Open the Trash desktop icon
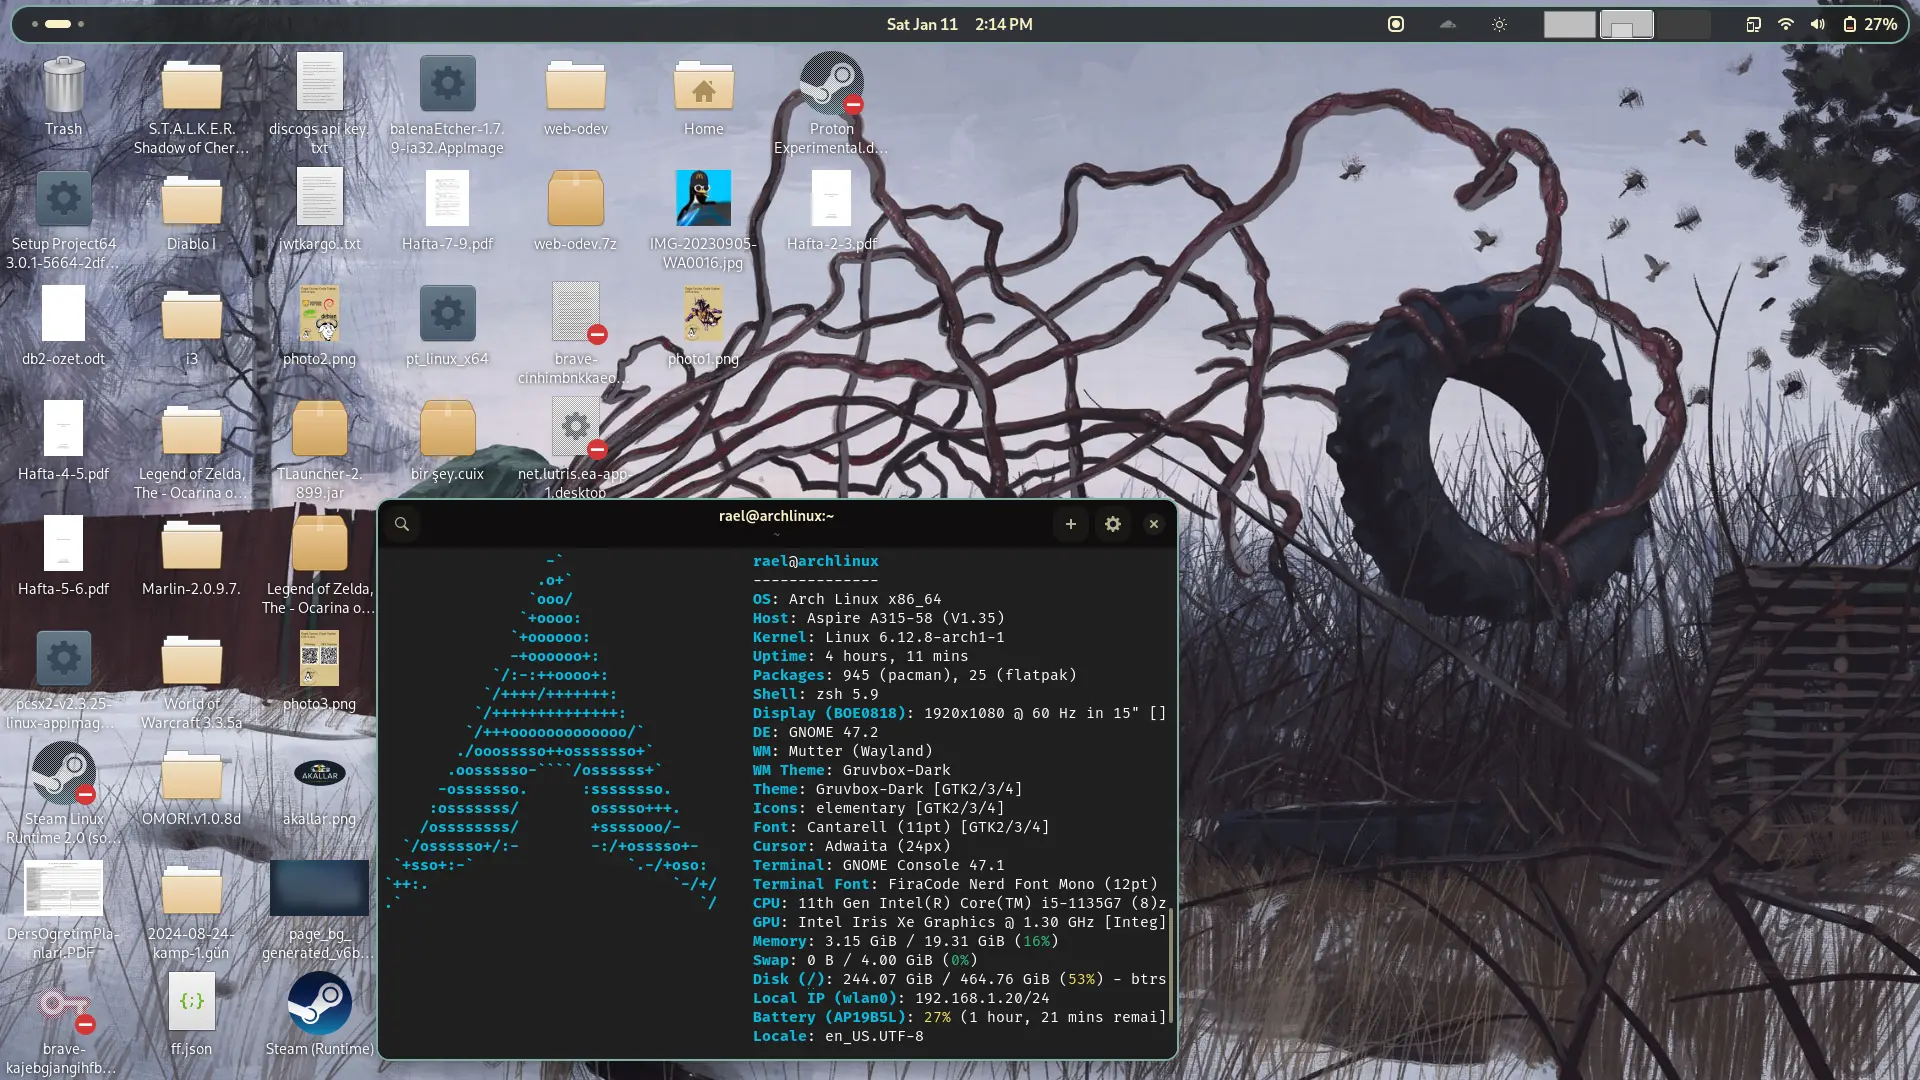Screen dimensions: 1920x1080 64,85
